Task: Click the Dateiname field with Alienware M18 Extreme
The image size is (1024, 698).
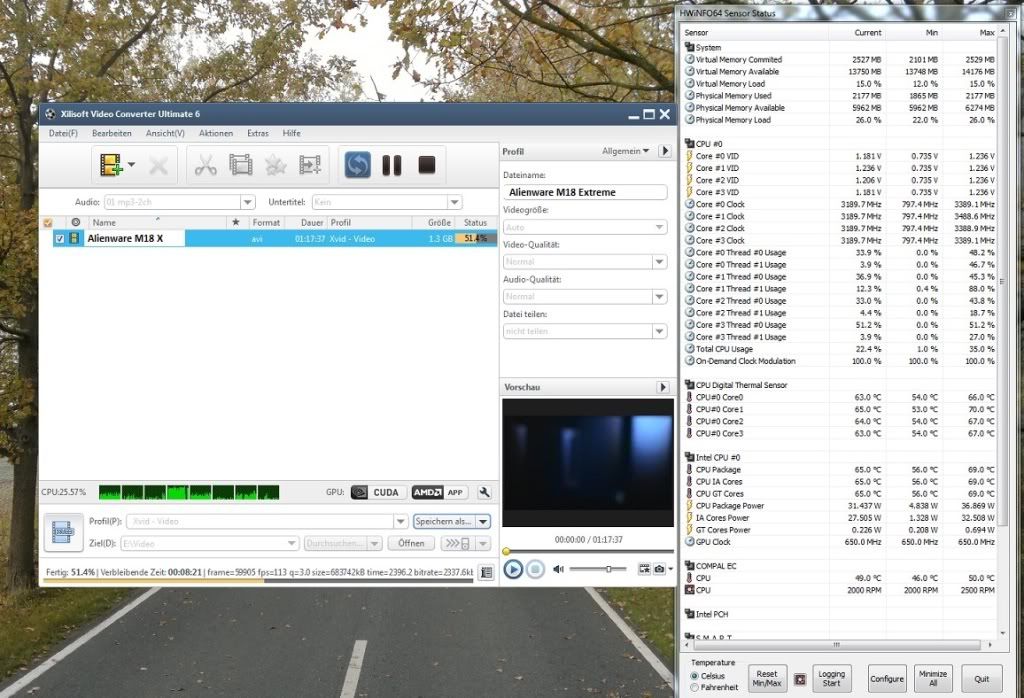Action: pos(585,192)
